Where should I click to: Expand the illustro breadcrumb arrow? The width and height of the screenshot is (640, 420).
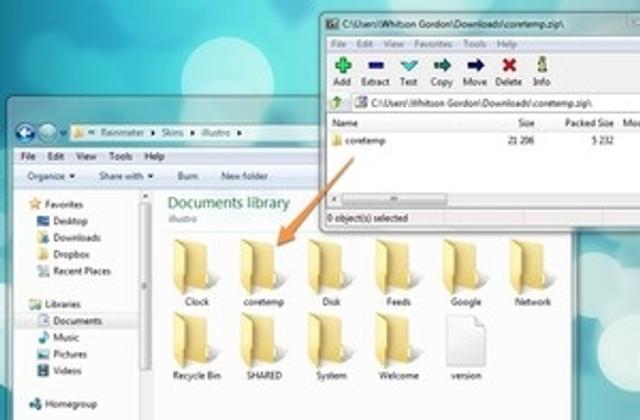pos(240,133)
